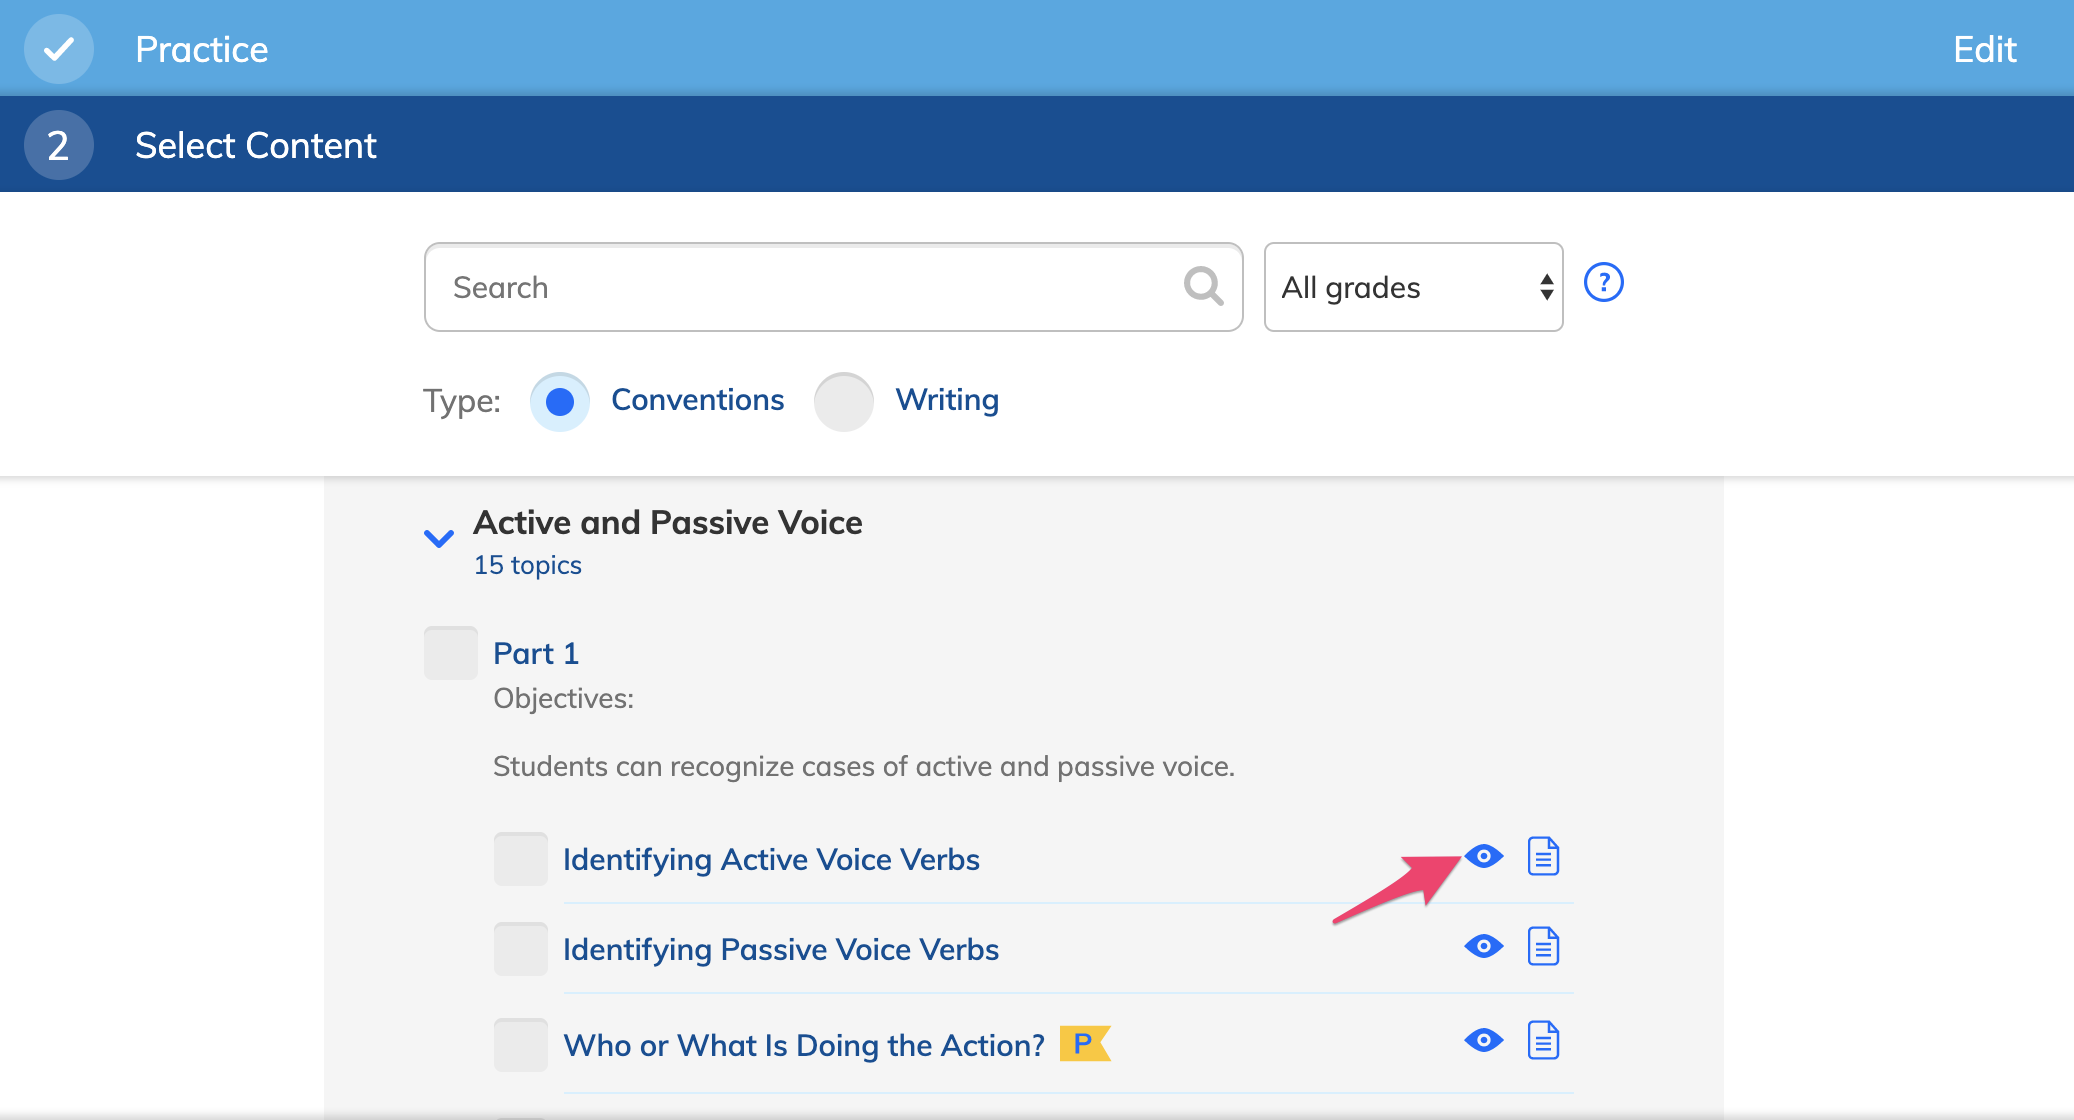Viewport: 2074px width, 1120px height.
Task: Click the Writing label
Action: coord(947,400)
